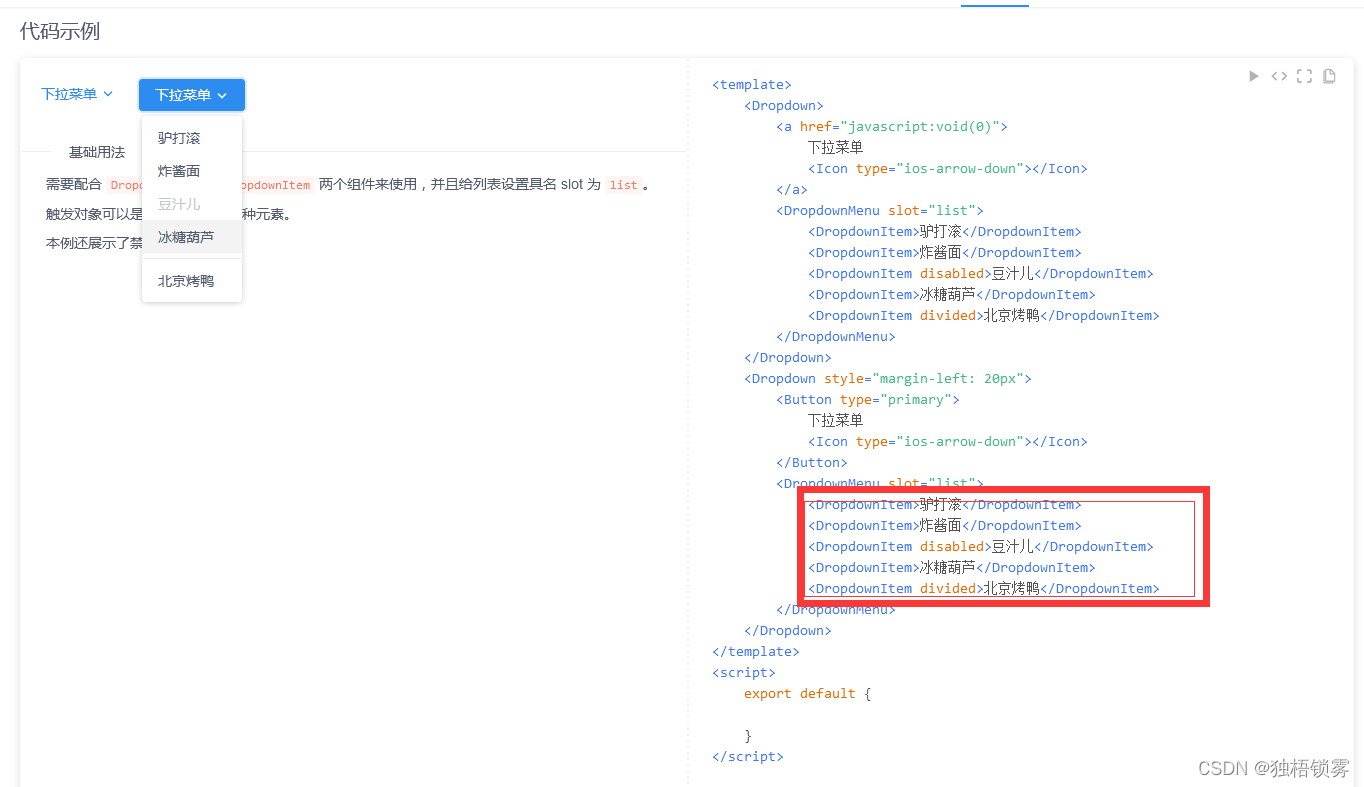Choose 北京烤鸭 in the dropdown menu
The image size is (1364, 787).
coord(192,281)
